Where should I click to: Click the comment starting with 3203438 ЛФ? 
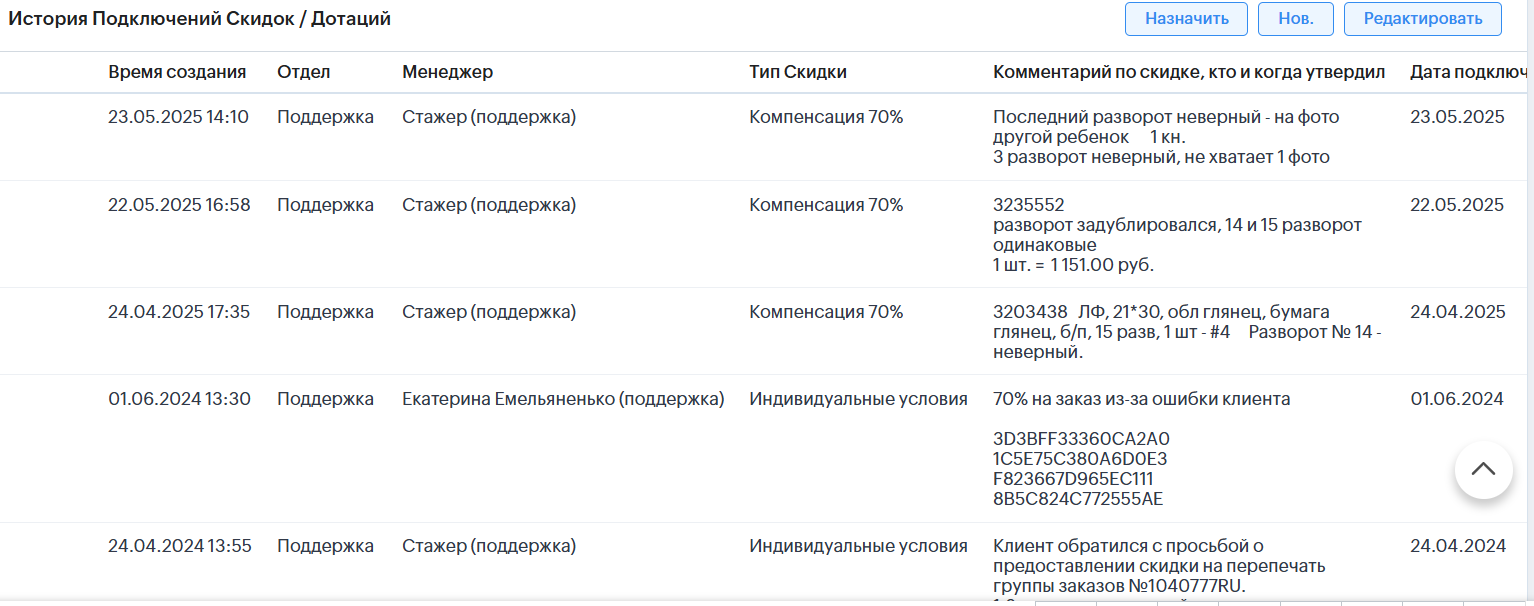click(x=1186, y=332)
